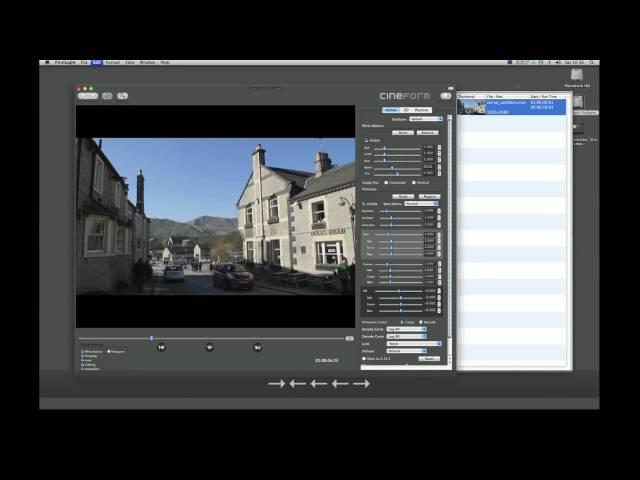Adjust the White Balance Blue slider

click(397, 161)
